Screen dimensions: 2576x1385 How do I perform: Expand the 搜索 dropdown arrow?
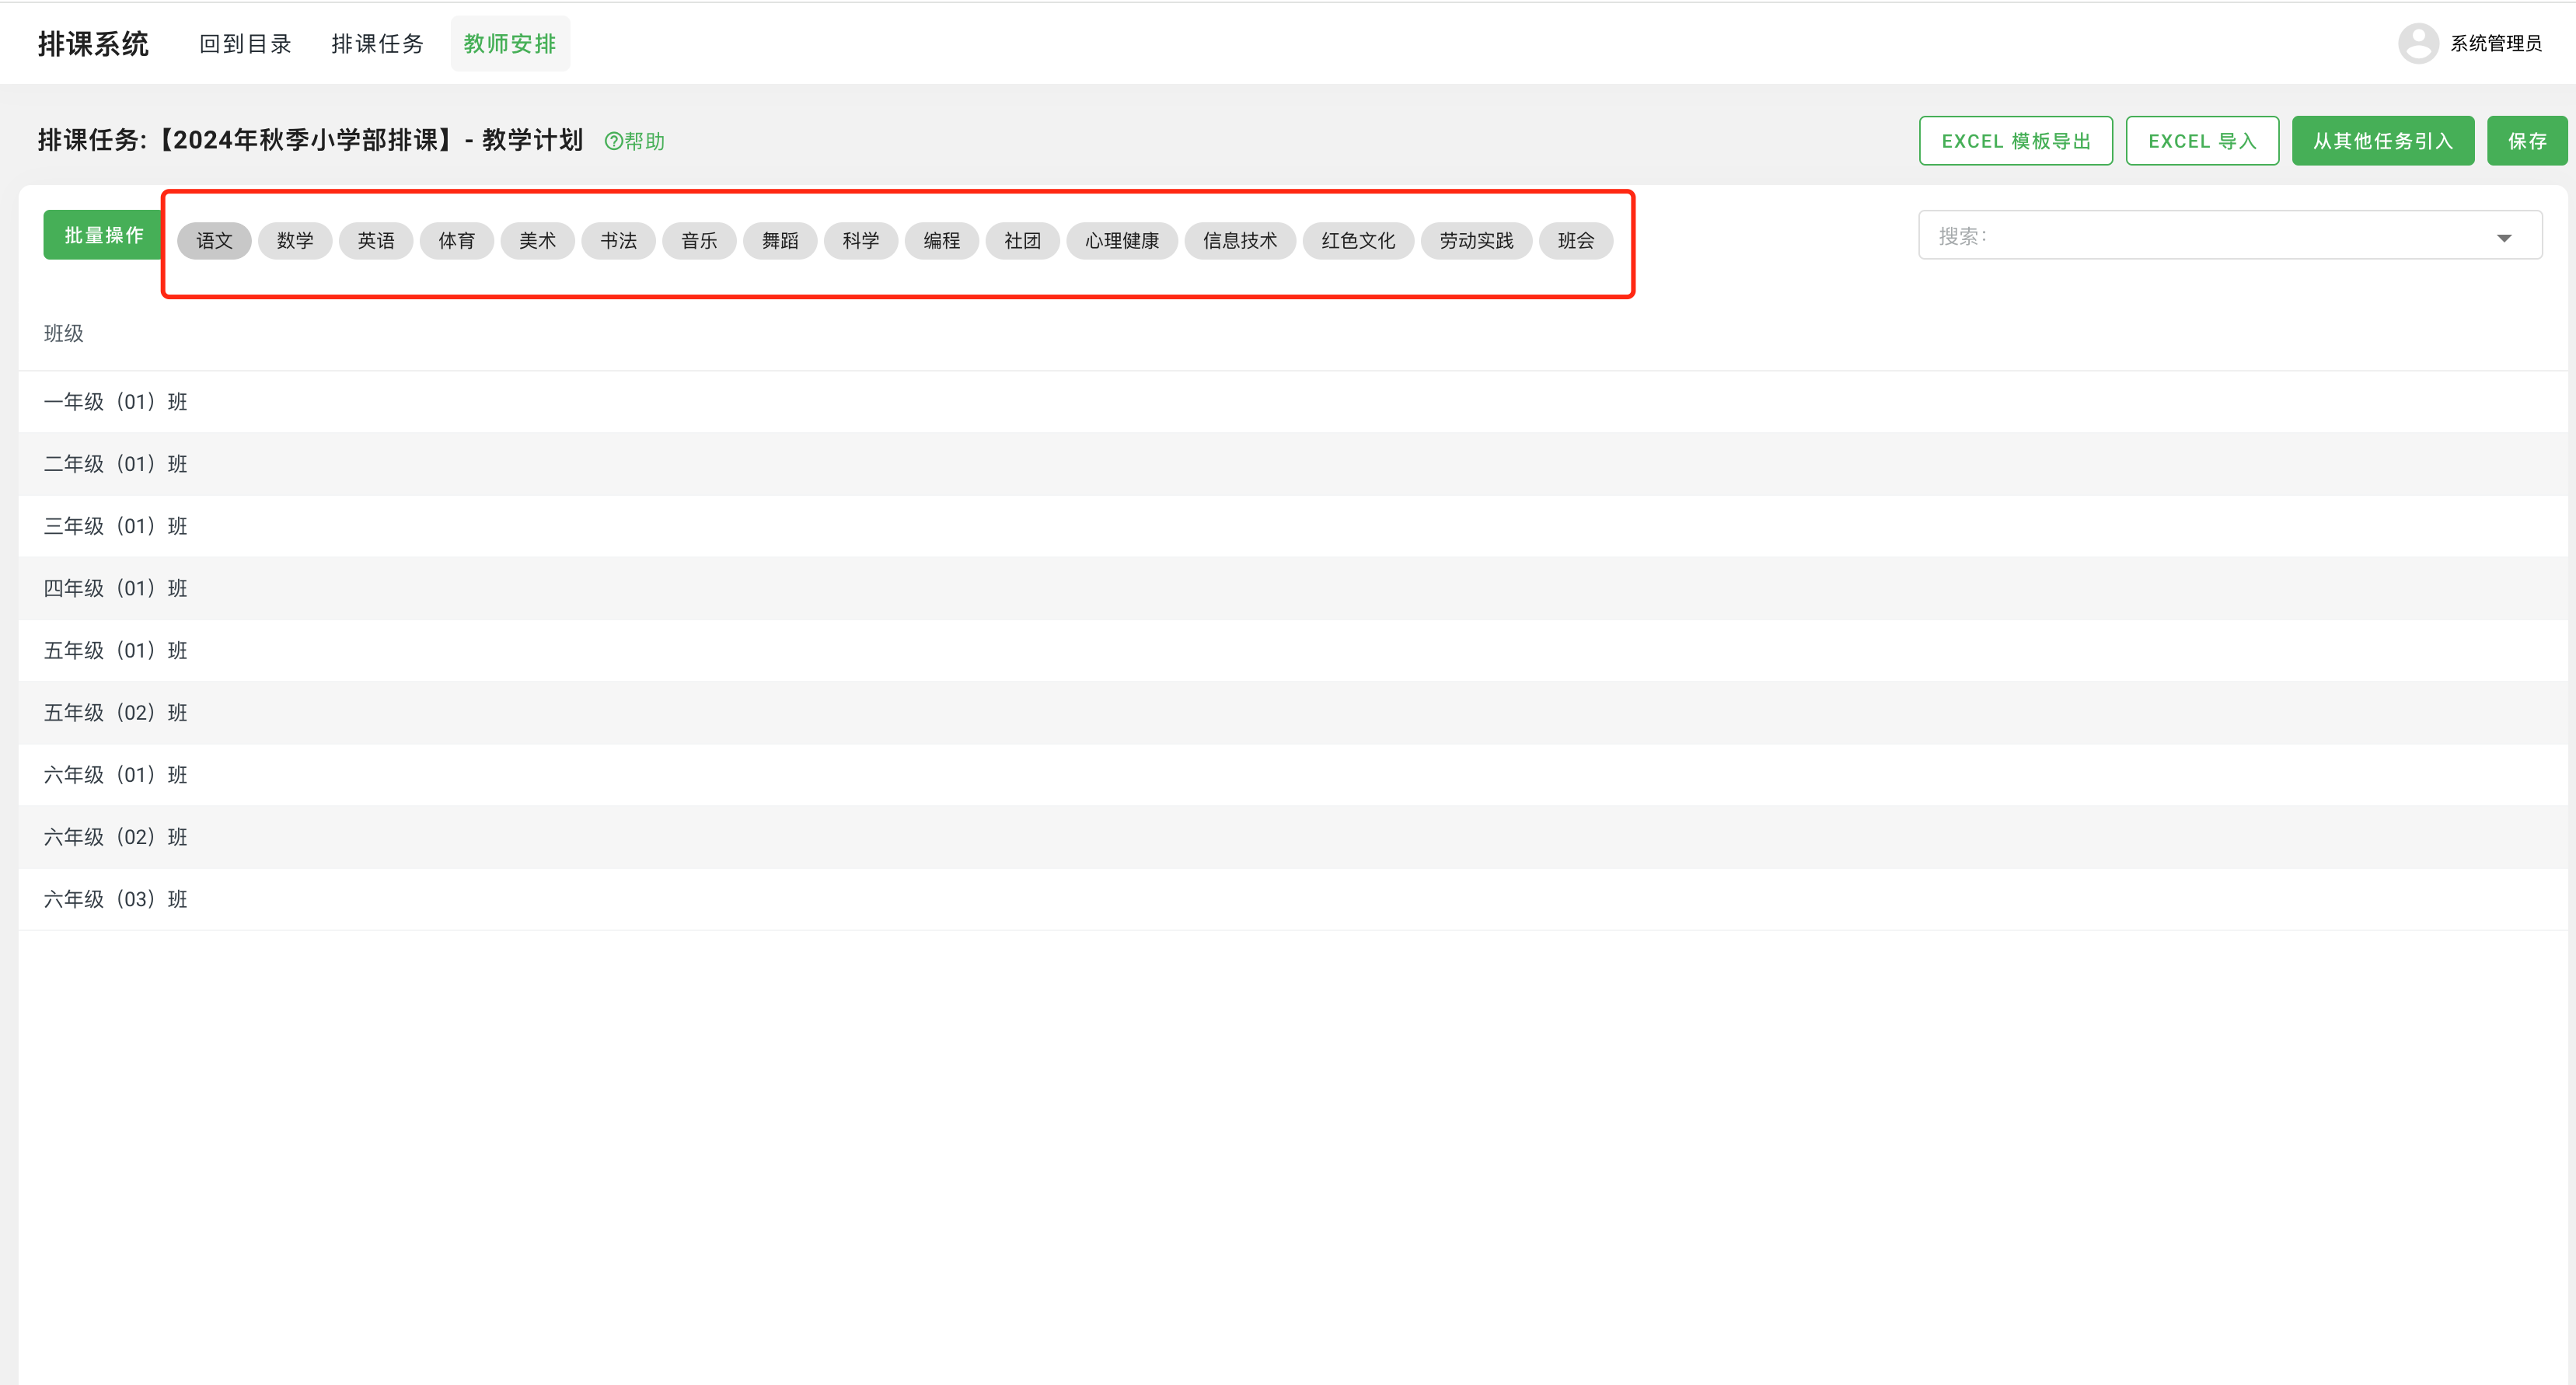tap(2503, 237)
